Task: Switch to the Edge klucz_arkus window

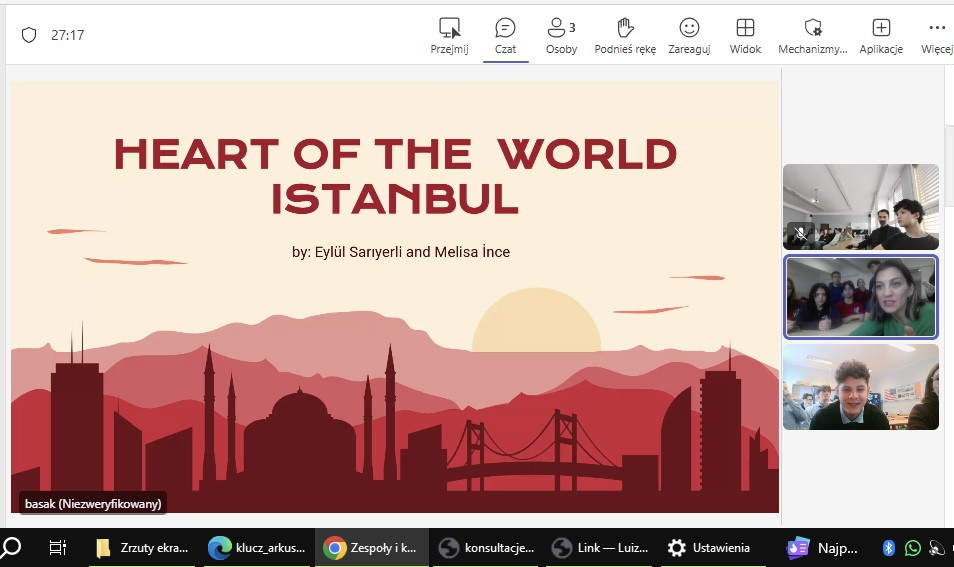Action: click(255, 547)
